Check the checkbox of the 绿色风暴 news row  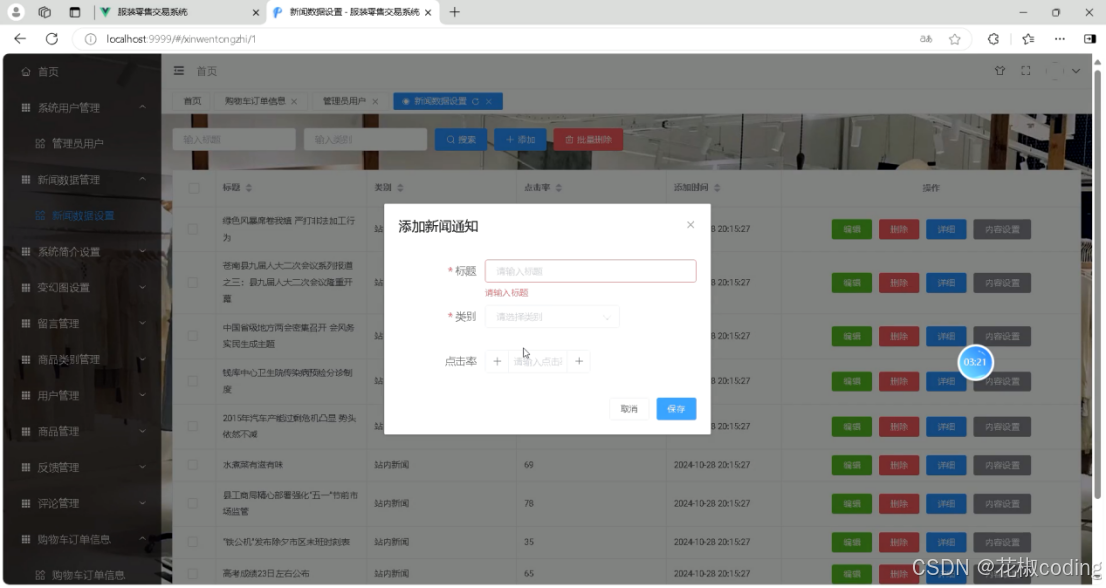194,229
